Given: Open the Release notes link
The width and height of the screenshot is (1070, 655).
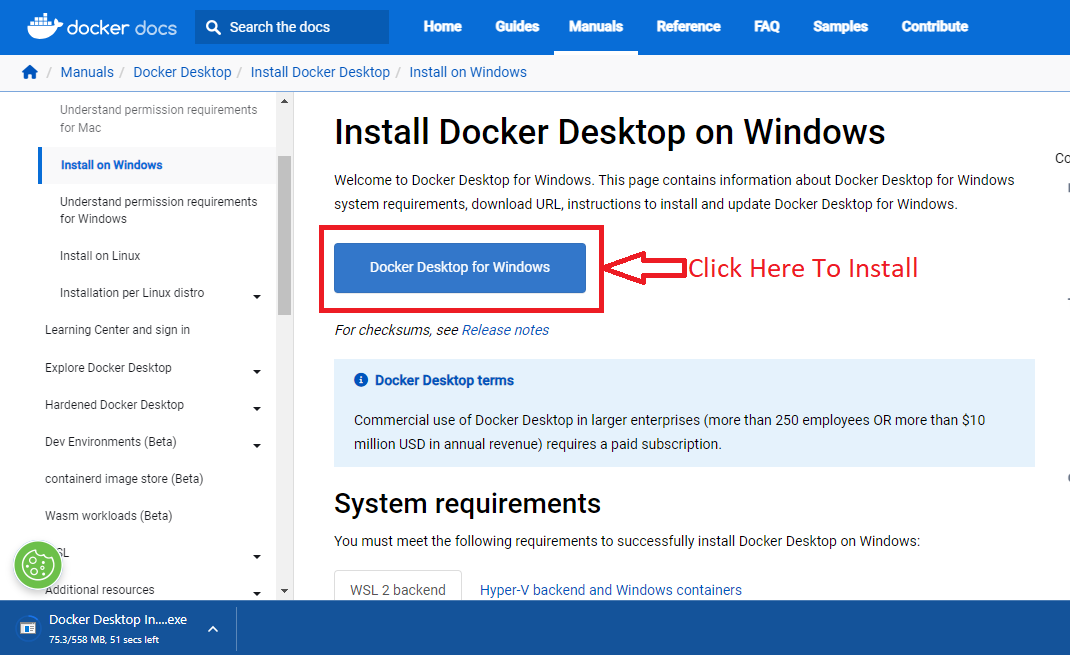Looking at the screenshot, I should pos(505,330).
